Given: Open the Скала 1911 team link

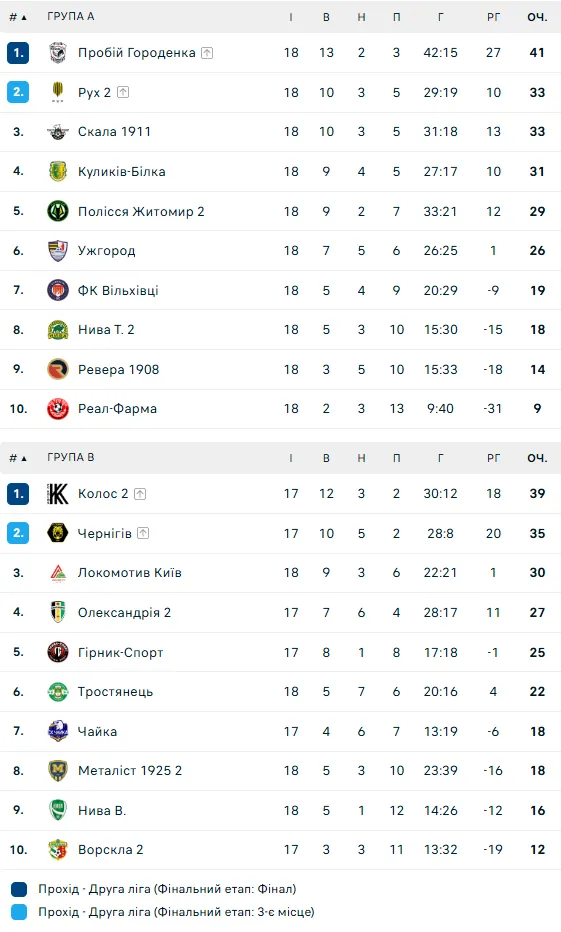Looking at the screenshot, I should pos(114,131).
